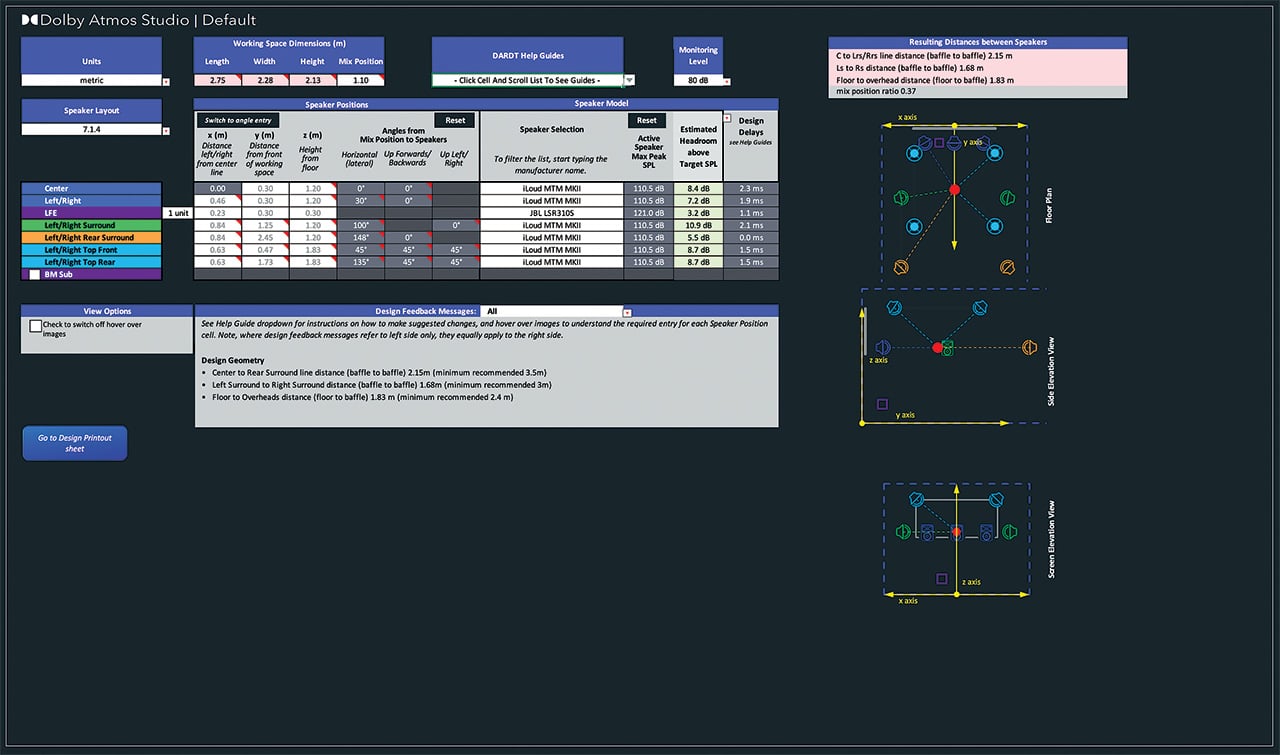Click the 121.0 dB max peak SPL cell
The height and width of the screenshot is (755, 1280).
(649, 213)
